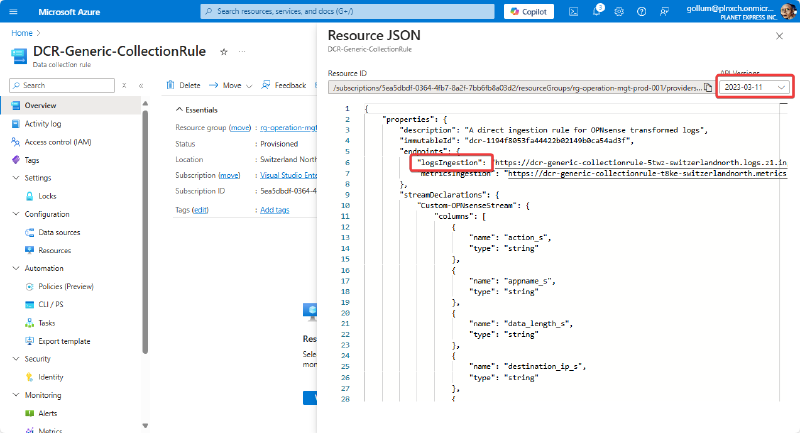Open Alerts under Monitoring
The width and height of the screenshot is (800, 433).
(x=47, y=414)
